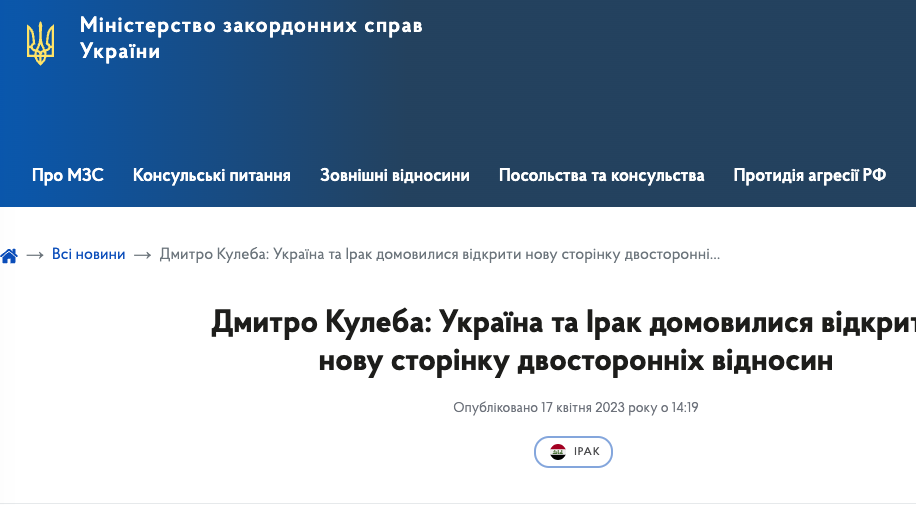Select 'Зовнішні відносини' in the navigation bar
The image size is (916, 505).
pos(395,175)
